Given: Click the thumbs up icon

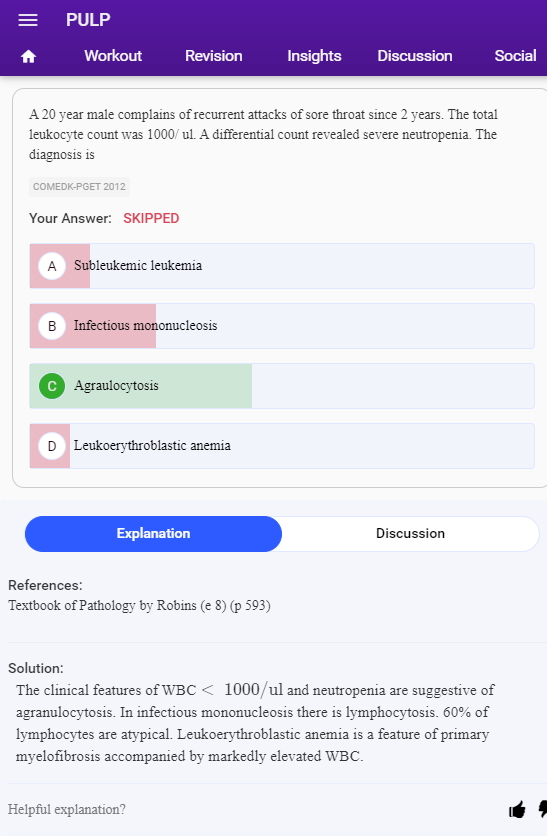Looking at the screenshot, I should (517, 809).
